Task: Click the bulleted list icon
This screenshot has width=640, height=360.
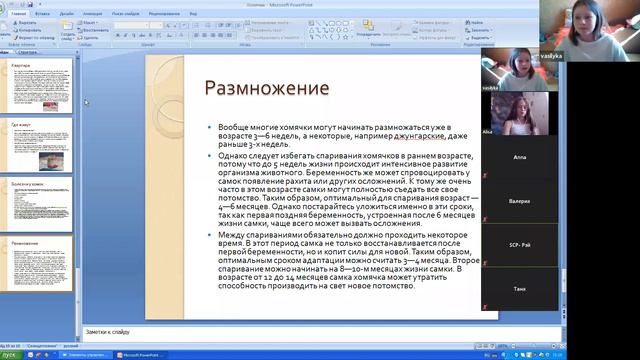Action: click(197, 25)
